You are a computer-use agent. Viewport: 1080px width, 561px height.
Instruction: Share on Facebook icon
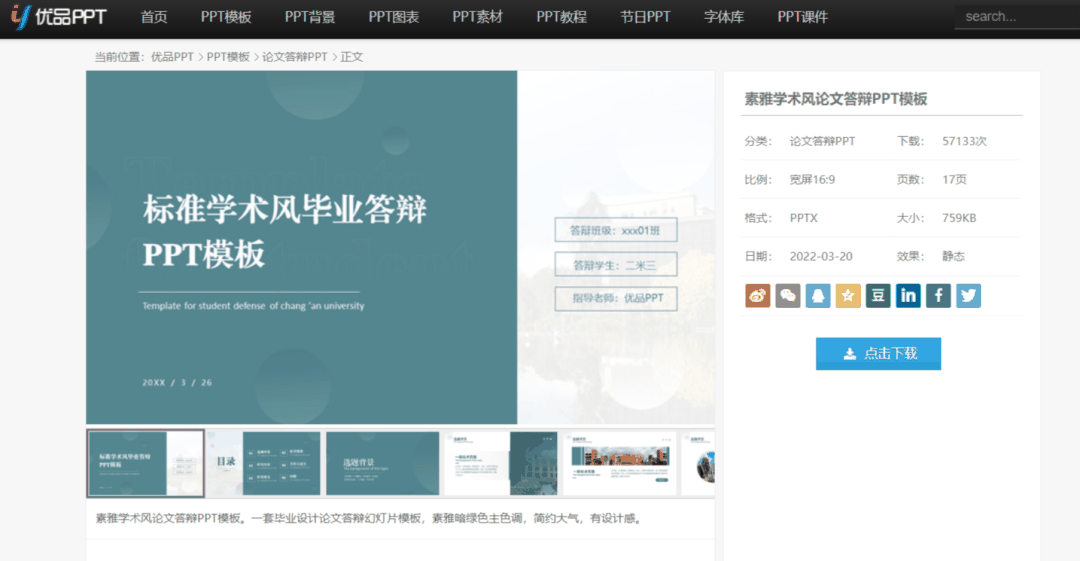938,295
